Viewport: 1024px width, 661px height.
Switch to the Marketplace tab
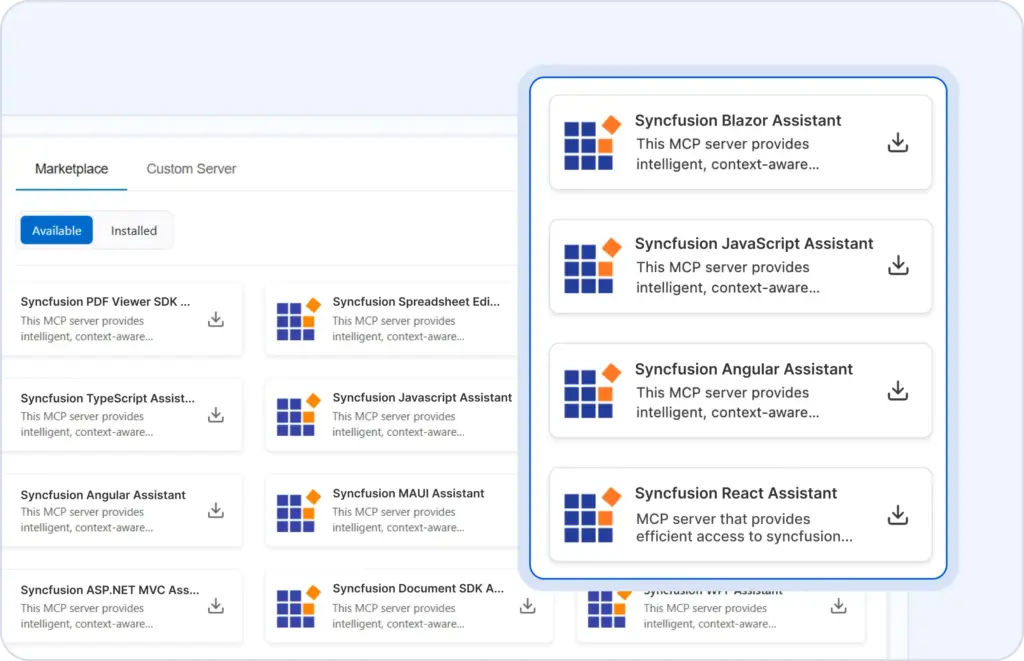tap(71, 169)
